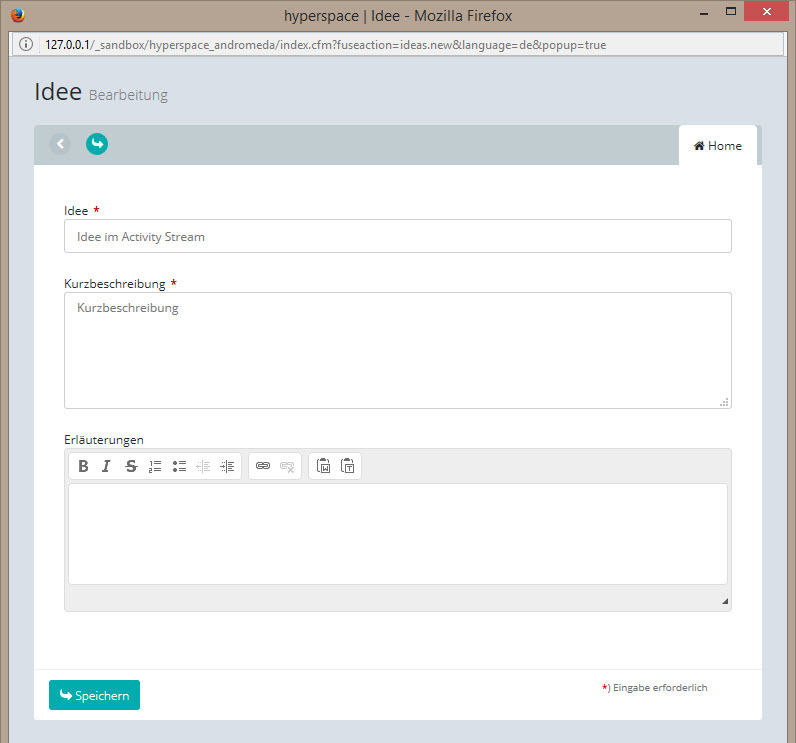Click the teal save arrow icon in header
The width and height of the screenshot is (796, 743).
(x=97, y=144)
